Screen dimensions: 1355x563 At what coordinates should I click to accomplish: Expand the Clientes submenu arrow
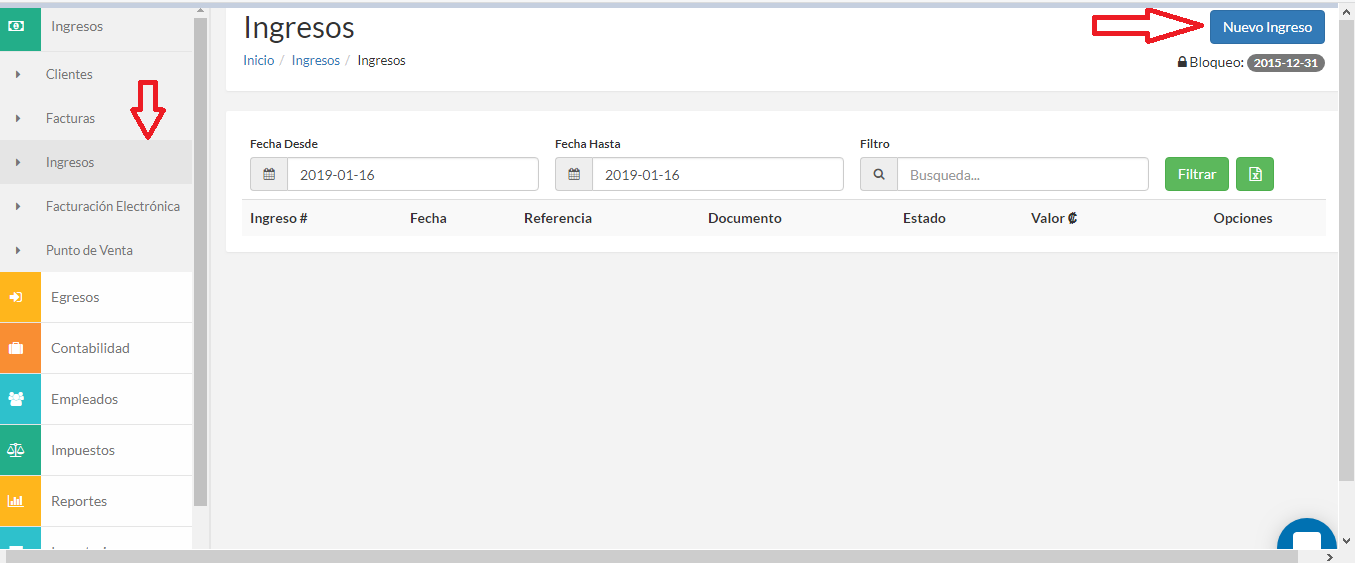coord(18,75)
